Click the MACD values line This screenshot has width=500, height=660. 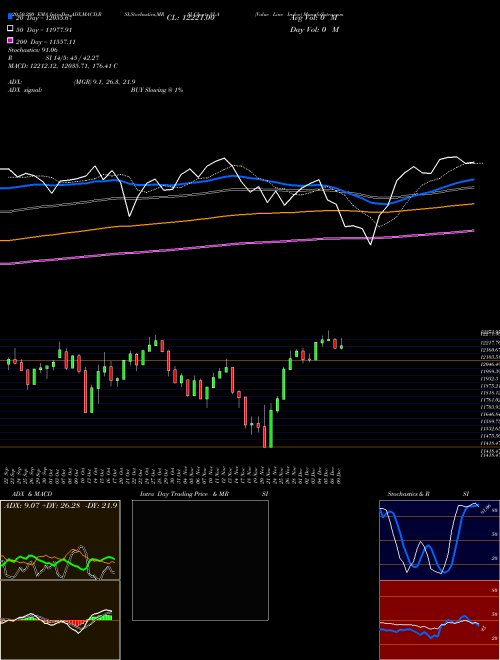(x=63, y=66)
